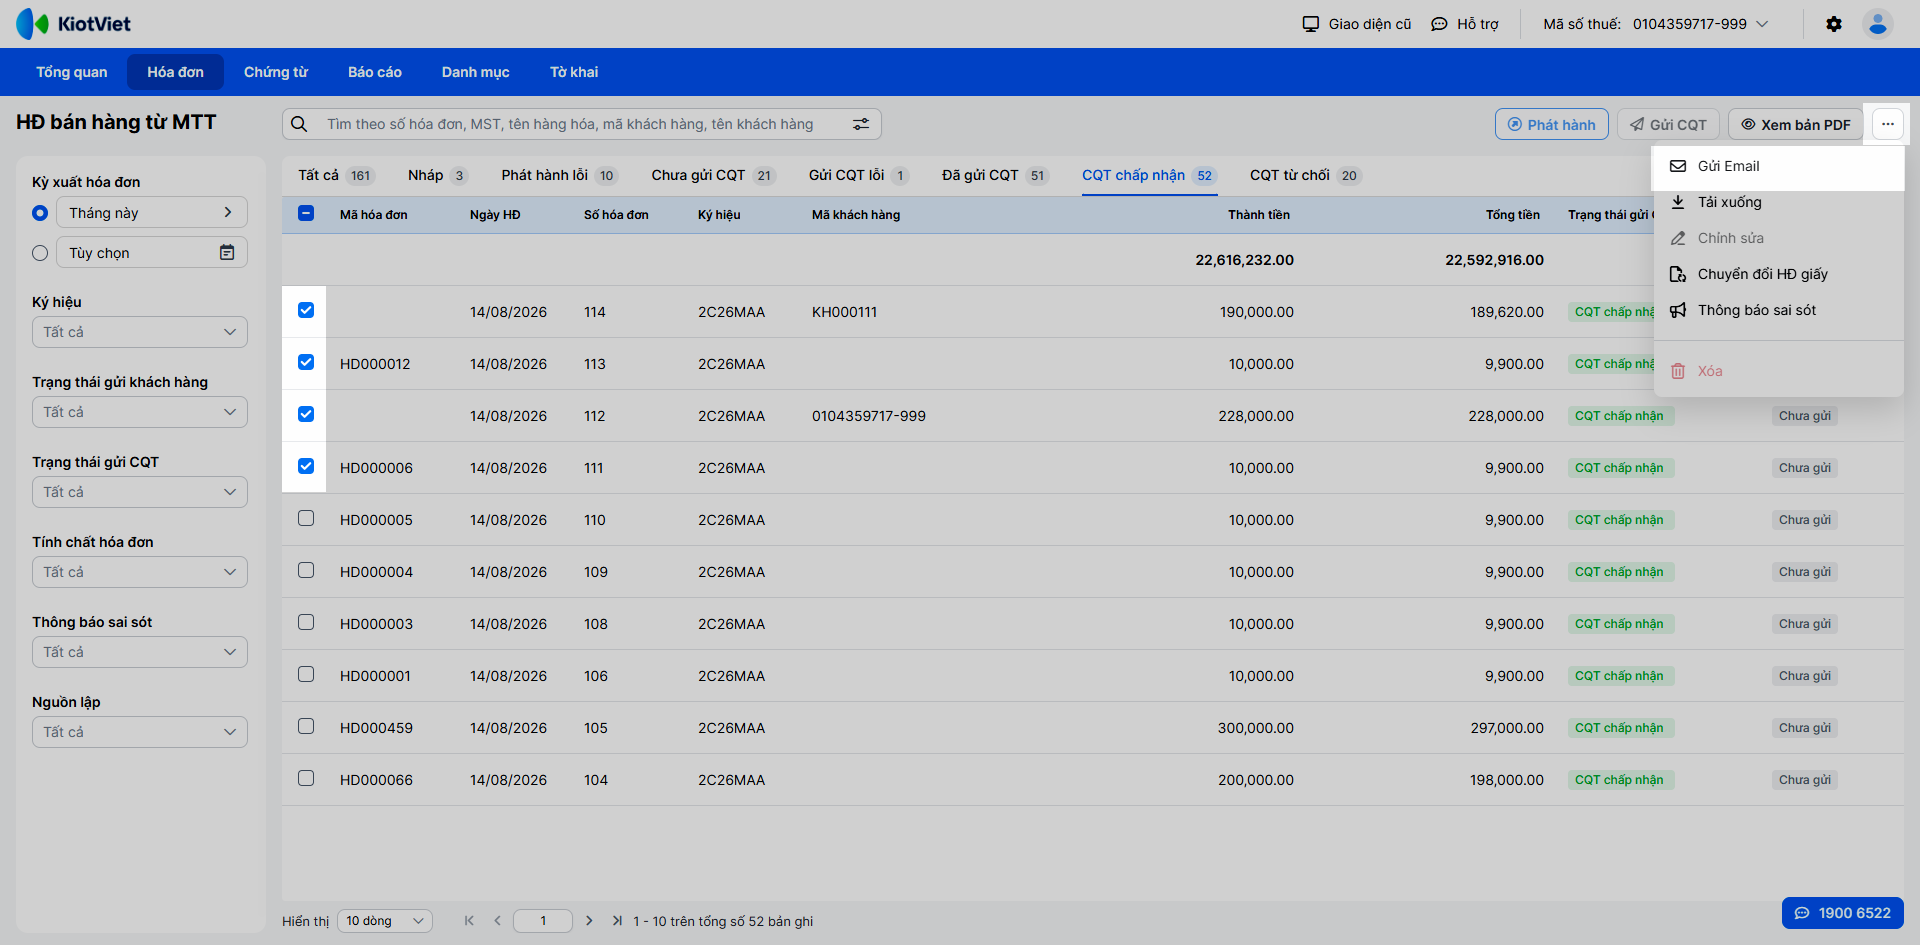Choose Thông báo sai sót menu item
Viewport: 1920px width, 945px height.
1778,310
